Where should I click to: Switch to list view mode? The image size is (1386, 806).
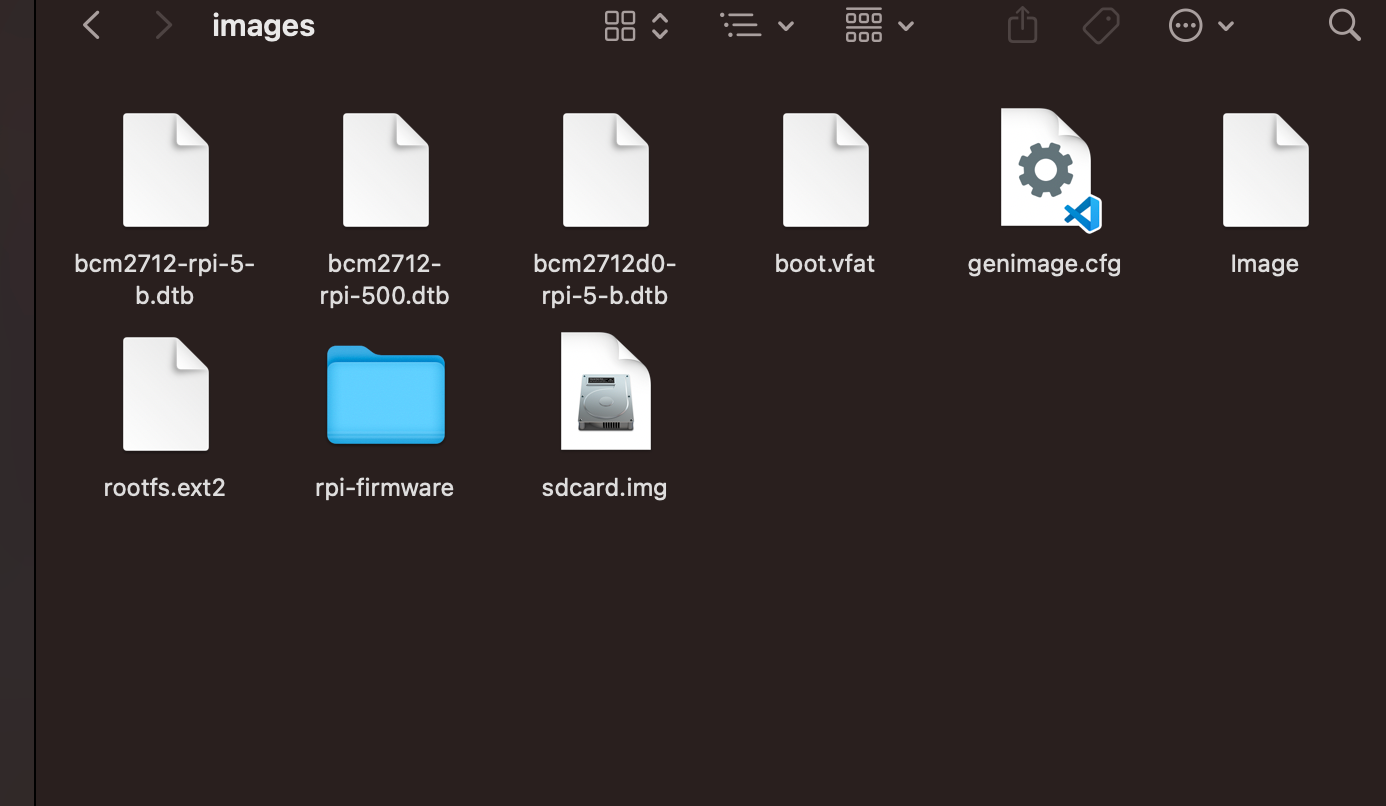pyautogui.click(x=741, y=25)
